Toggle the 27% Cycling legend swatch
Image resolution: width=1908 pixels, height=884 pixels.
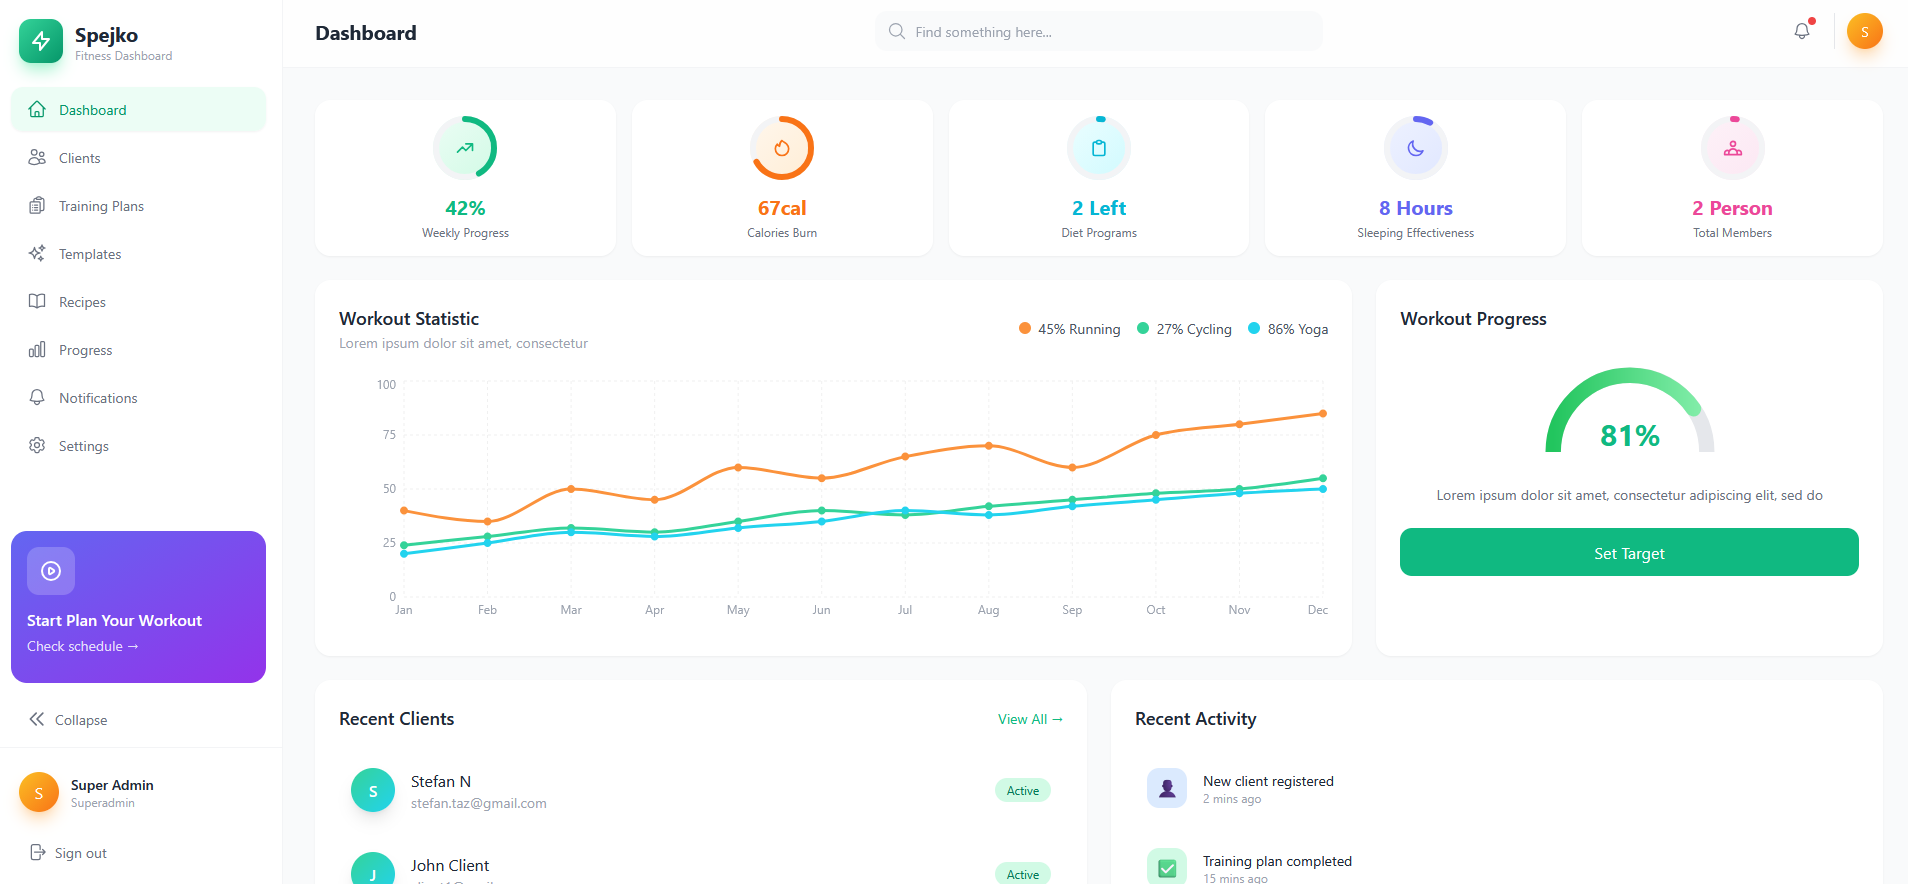tap(1143, 328)
